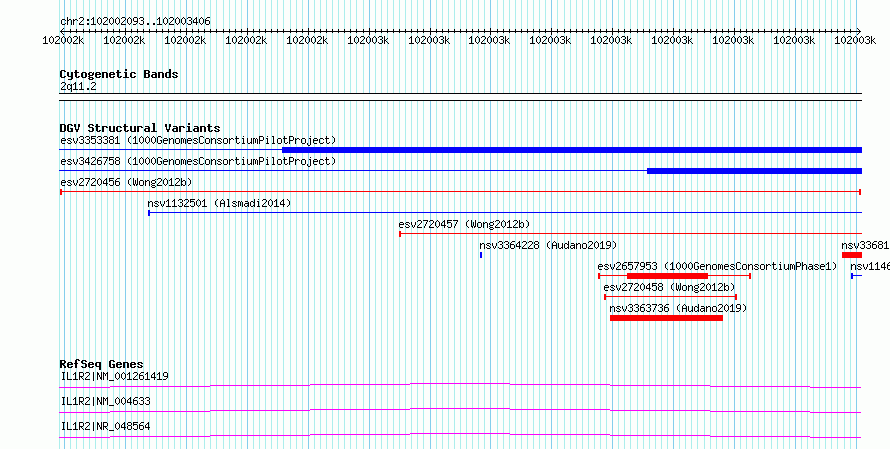
Task: Click the esv2720458 red variant line
Action: (670, 297)
